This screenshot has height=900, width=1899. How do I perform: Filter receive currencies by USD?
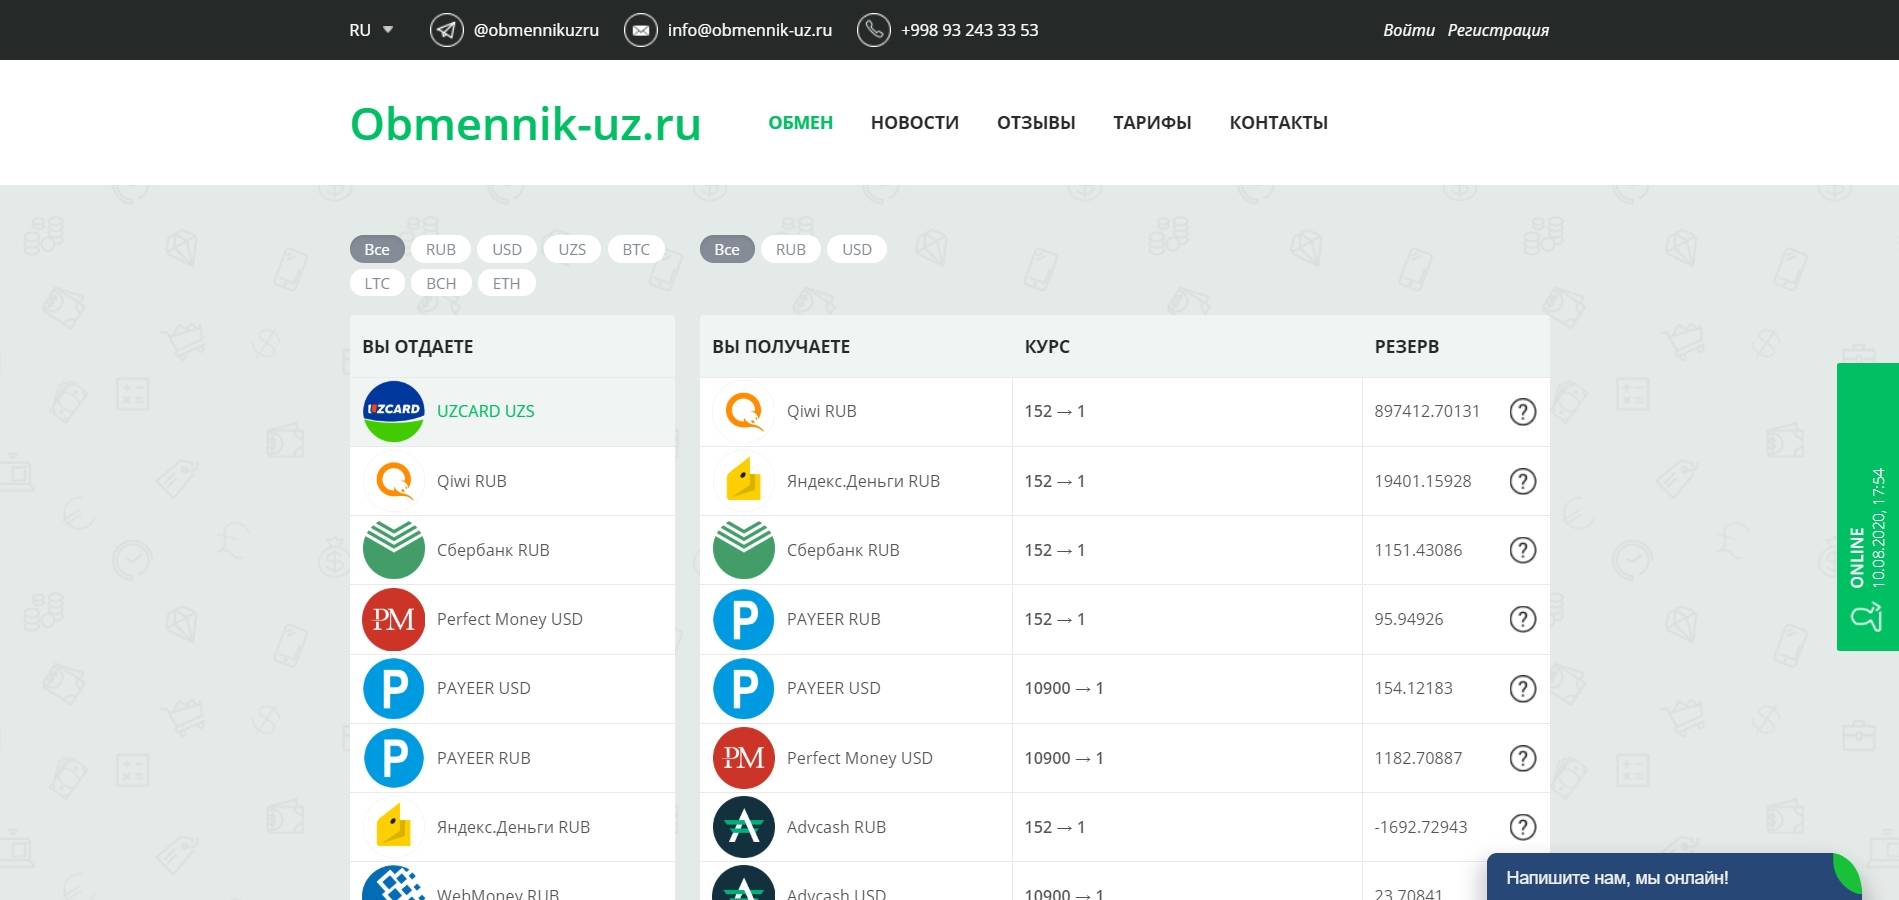click(x=857, y=249)
